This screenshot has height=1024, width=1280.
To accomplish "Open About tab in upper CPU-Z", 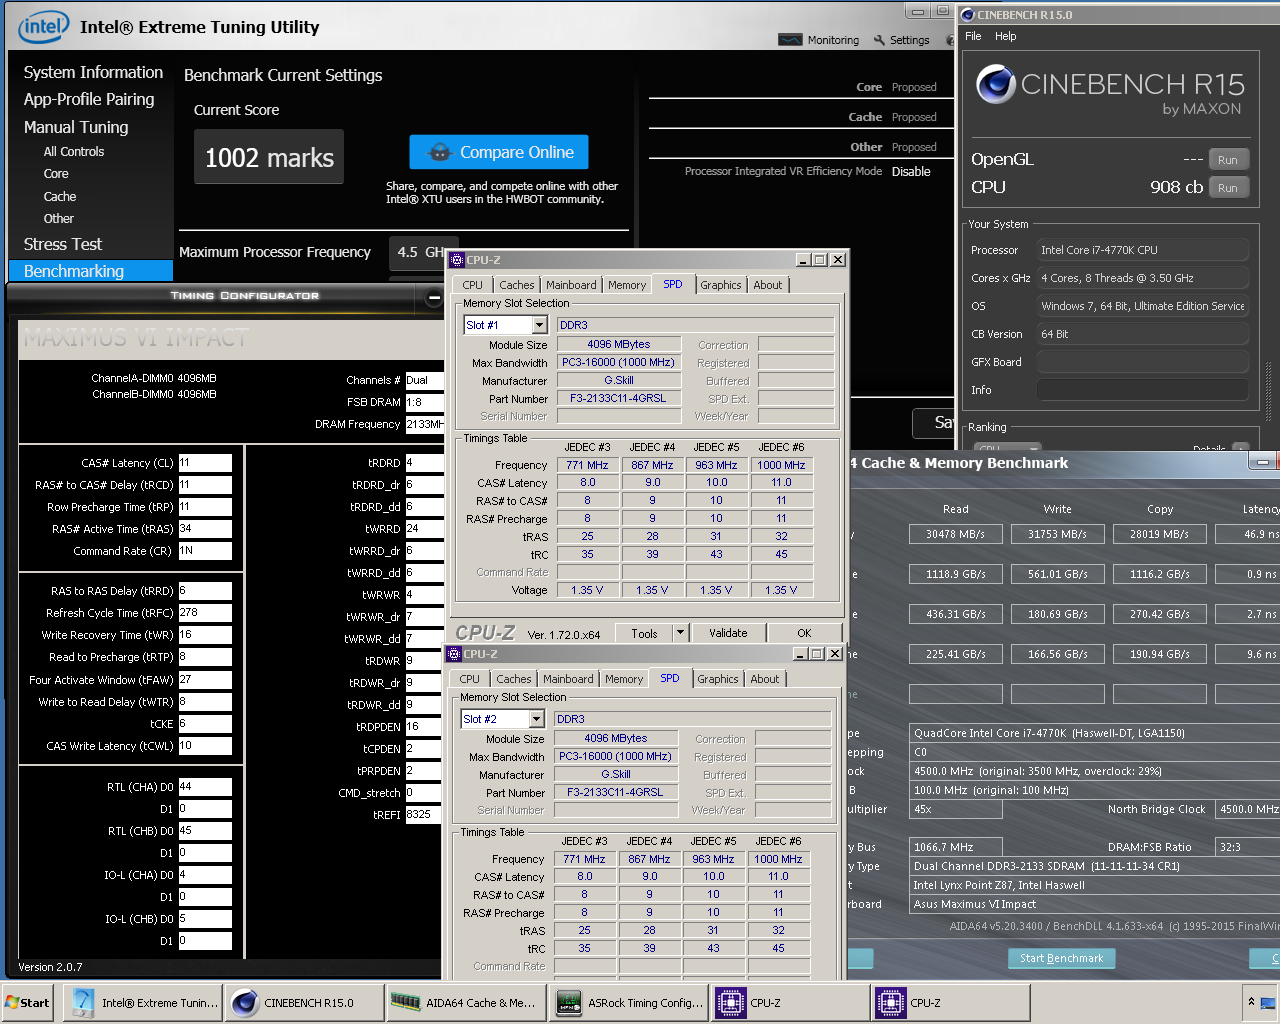I will [x=768, y=285].
